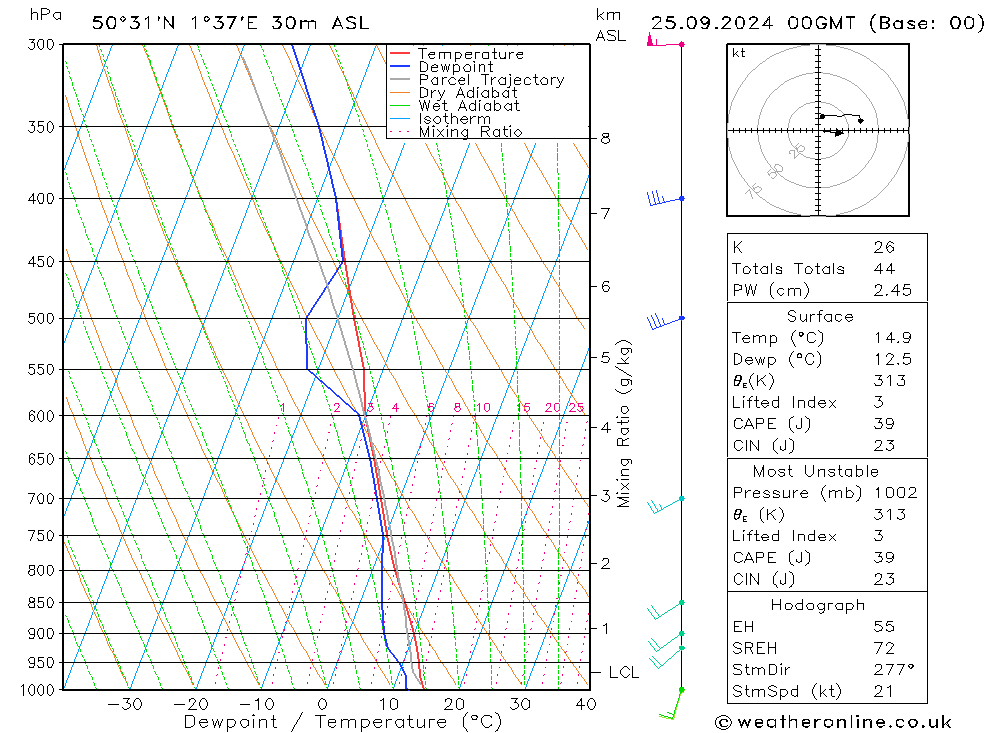The width and height of the screenshot is (1000, 733).
Task: Click the Totals Totals value 44
Action: coord(885,269)
